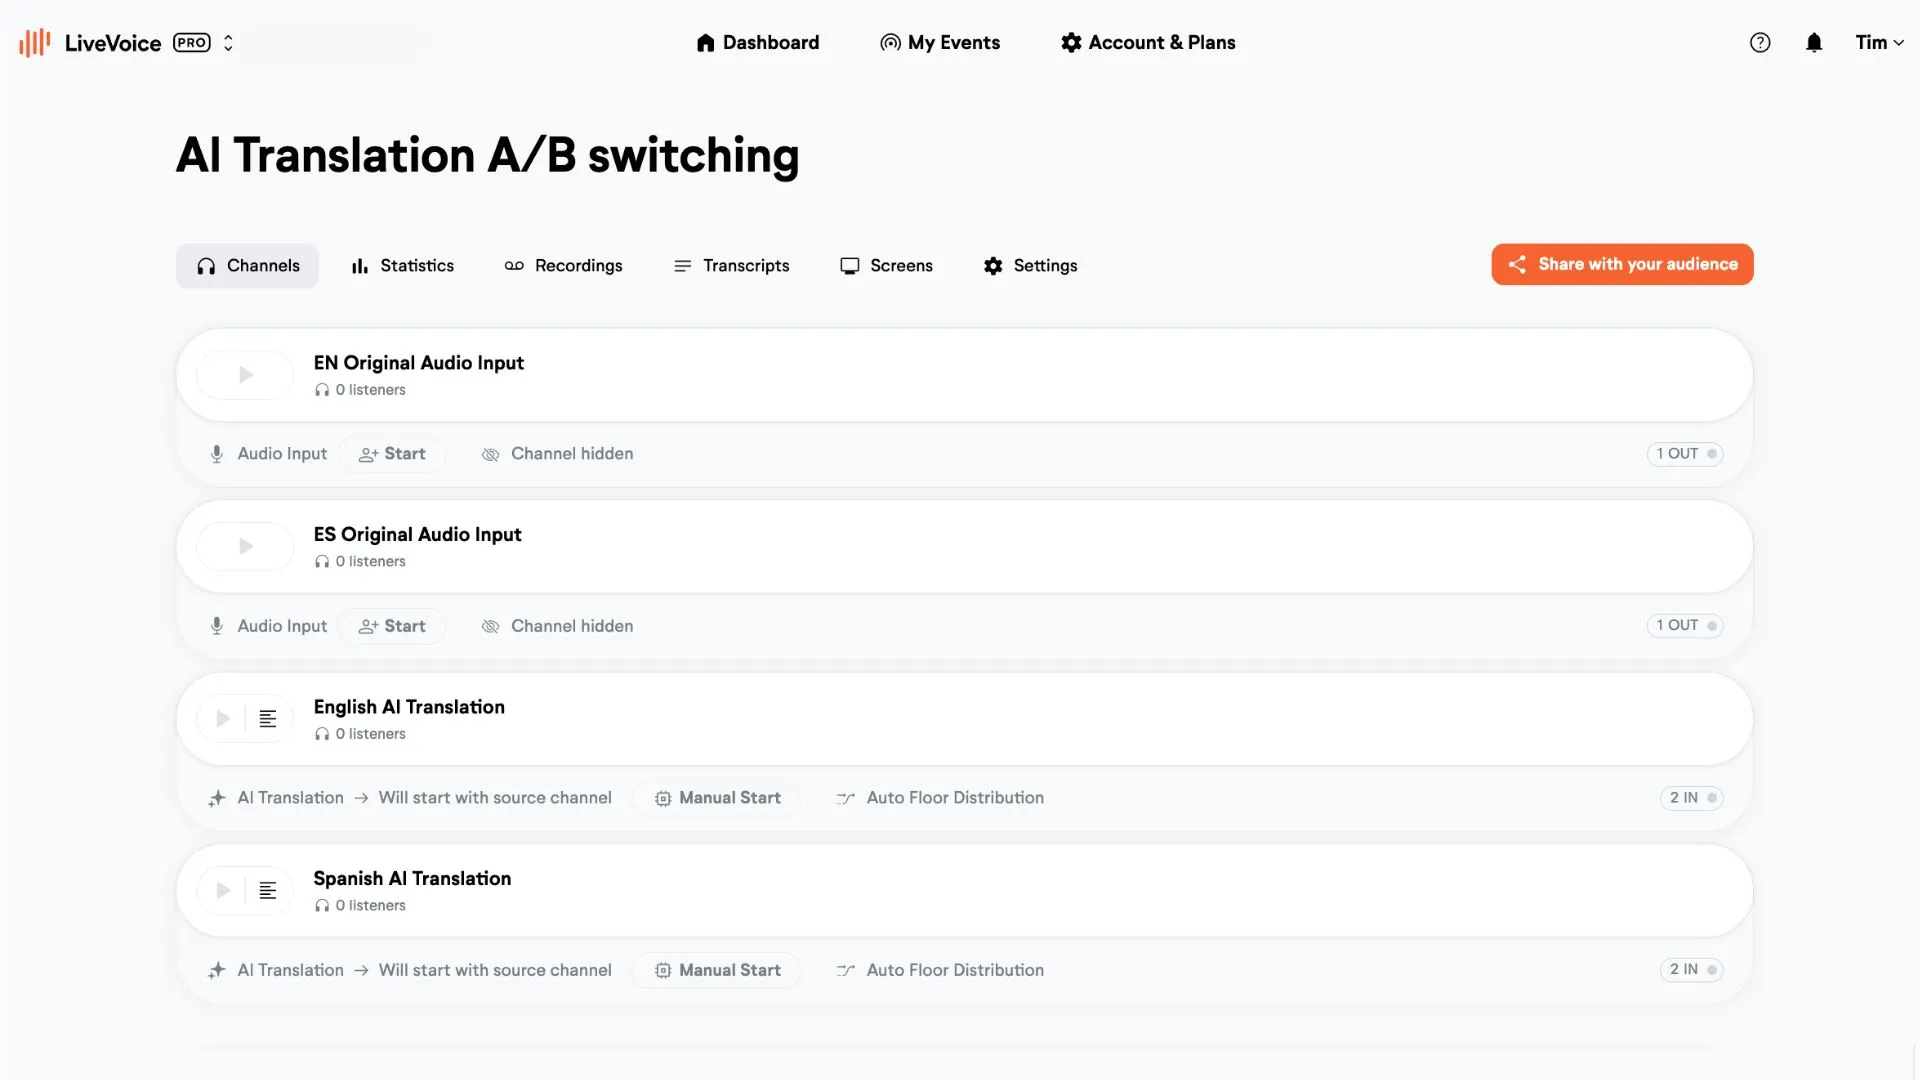The width and height of the screenshot is (1920, 1080).
Task: Expand the workspace switcher next to PRO badge
Action: (x=228, y=43)
